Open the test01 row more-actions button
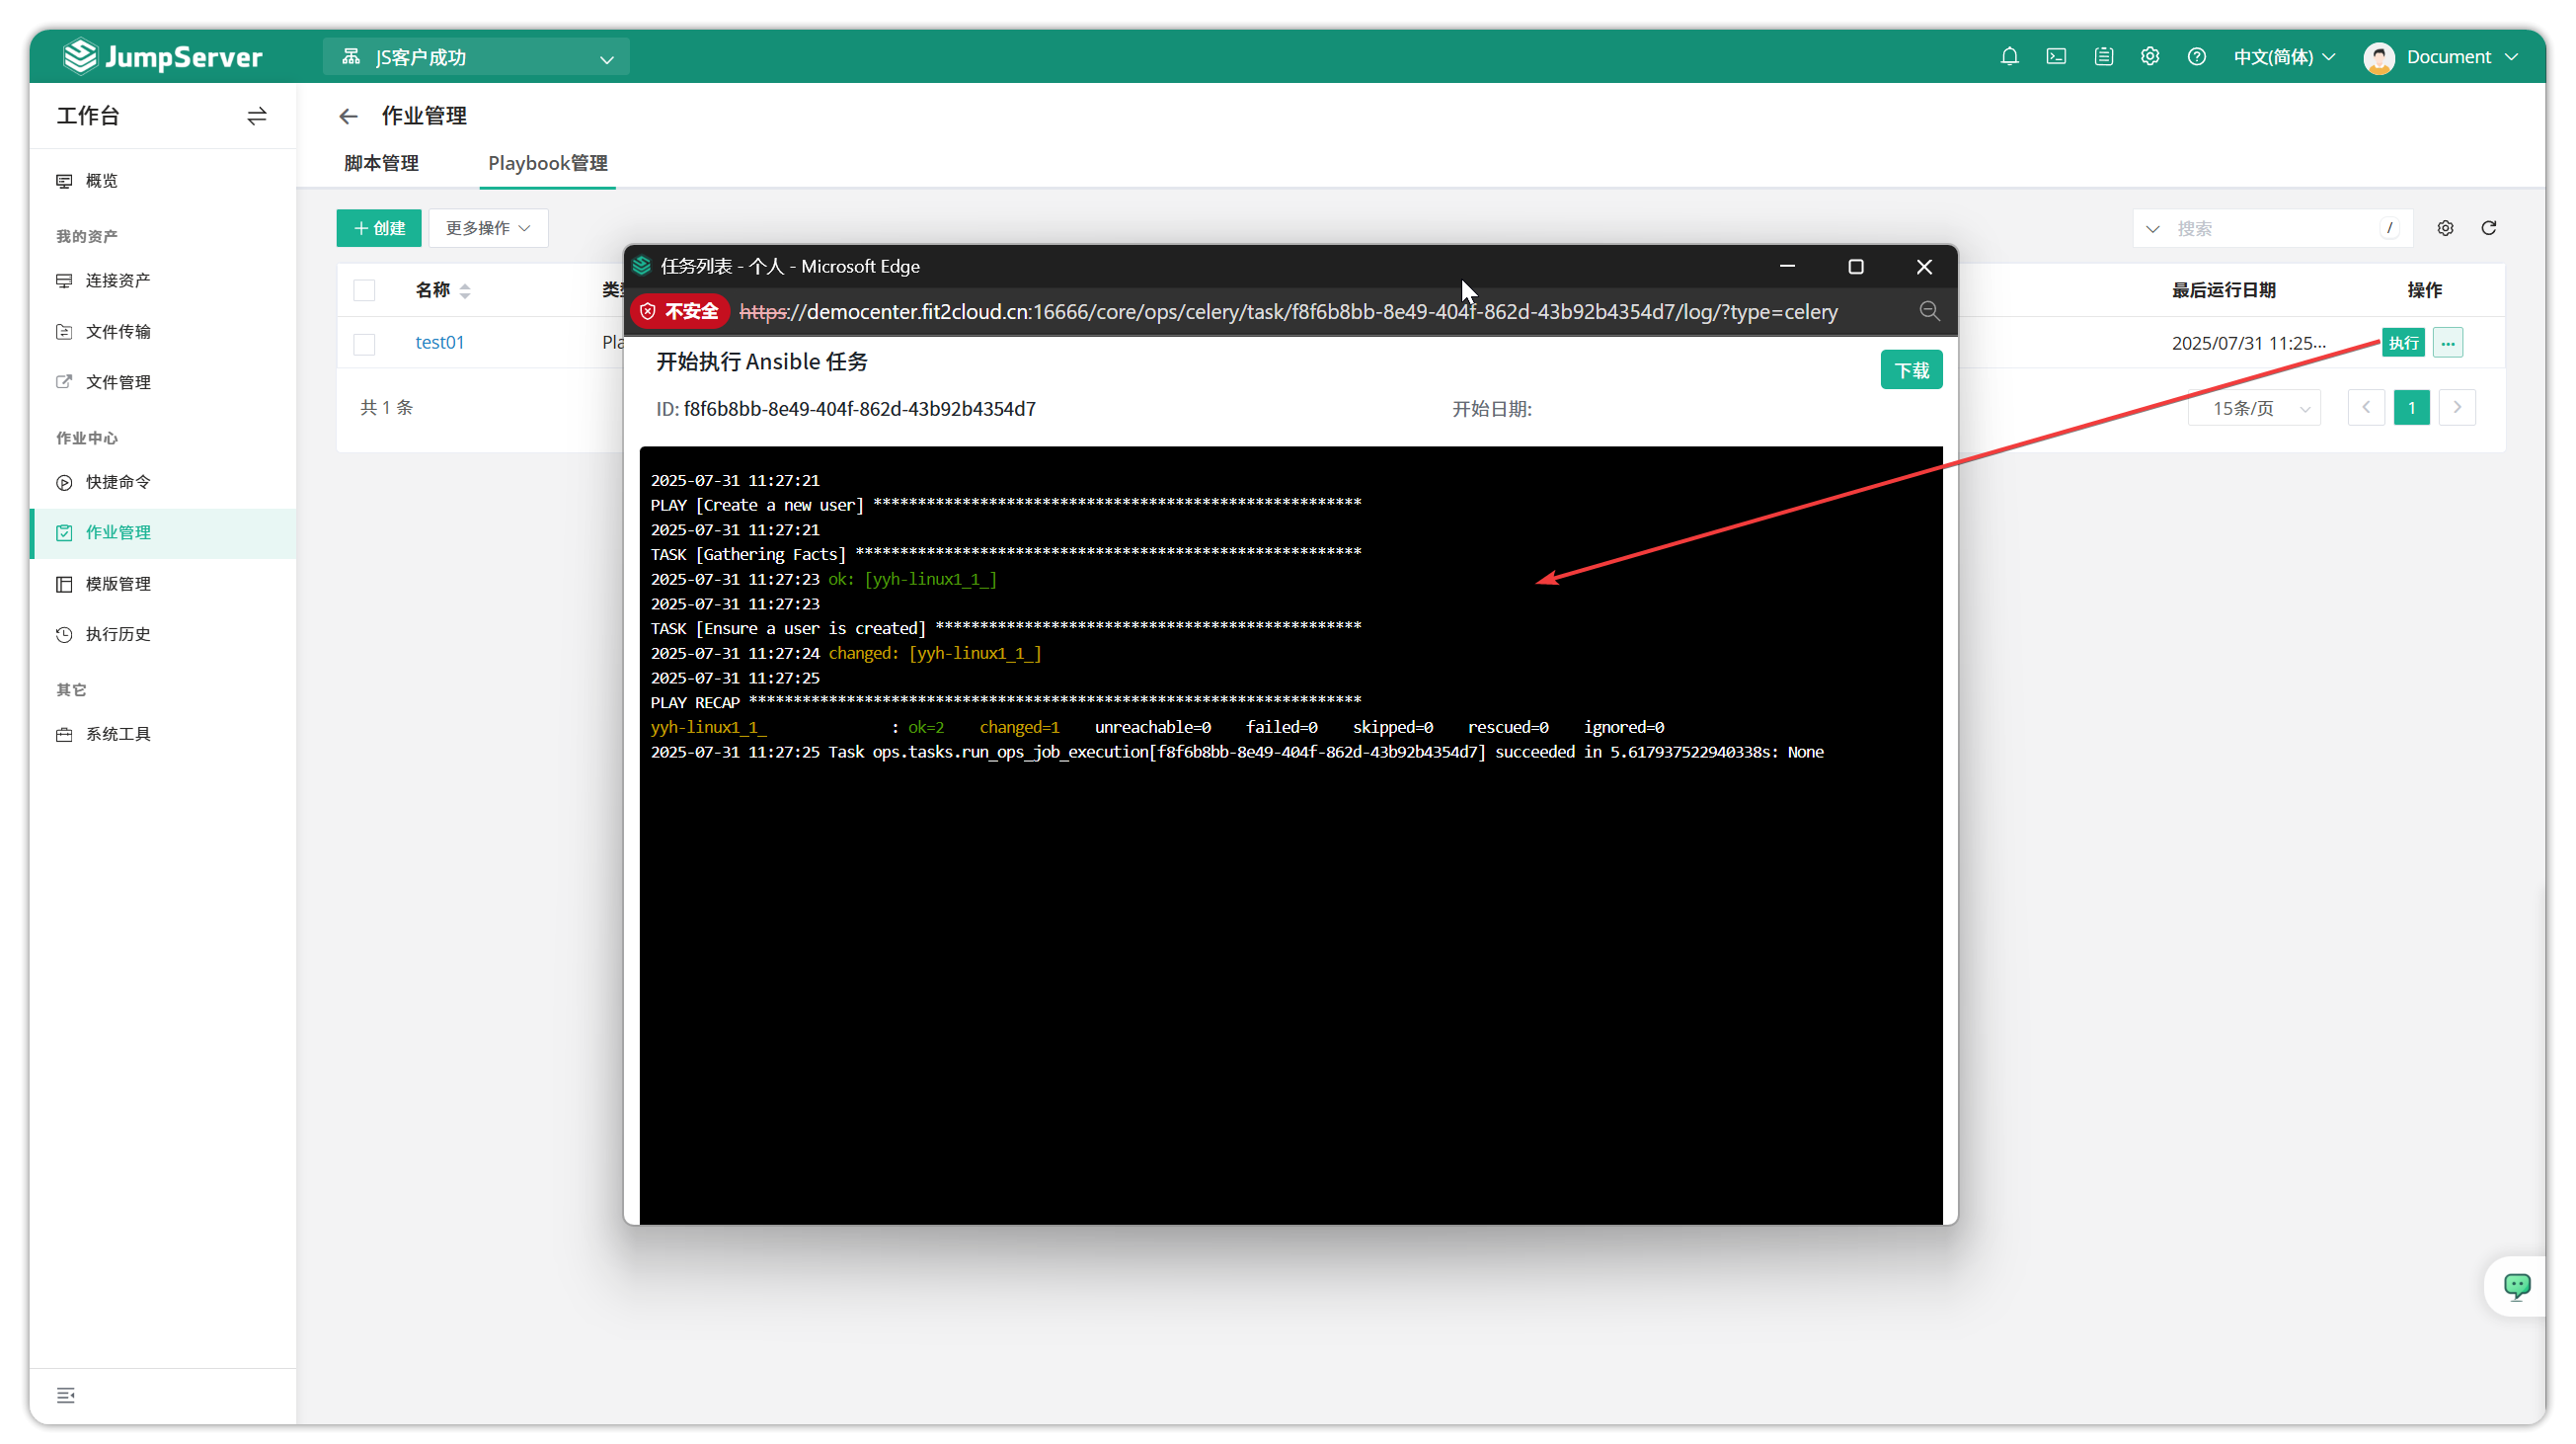Viewport: 2576px width, 1444px height. click(2447, 343)
